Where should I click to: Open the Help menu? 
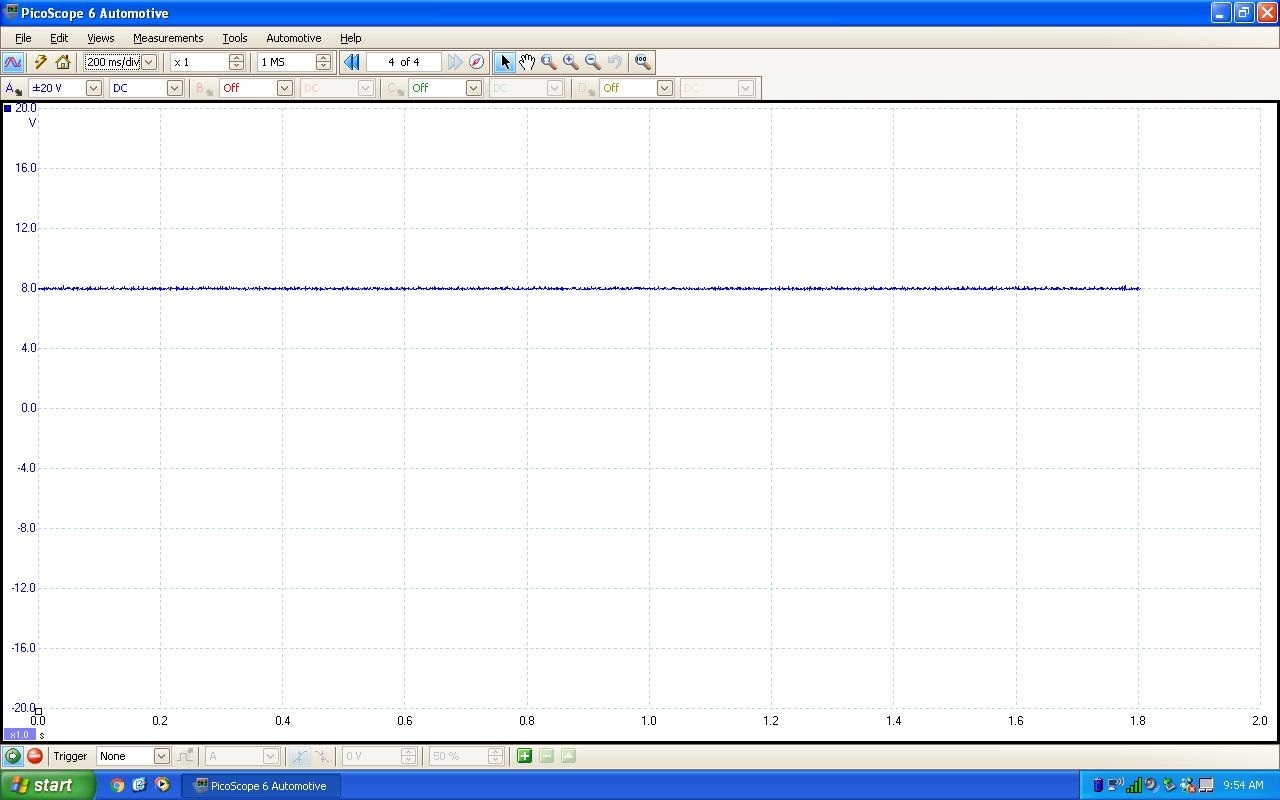(350, 38)
